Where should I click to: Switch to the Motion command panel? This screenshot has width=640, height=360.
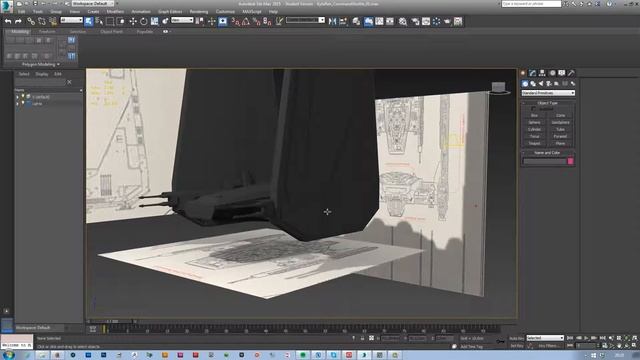click(x=552, y=73)
